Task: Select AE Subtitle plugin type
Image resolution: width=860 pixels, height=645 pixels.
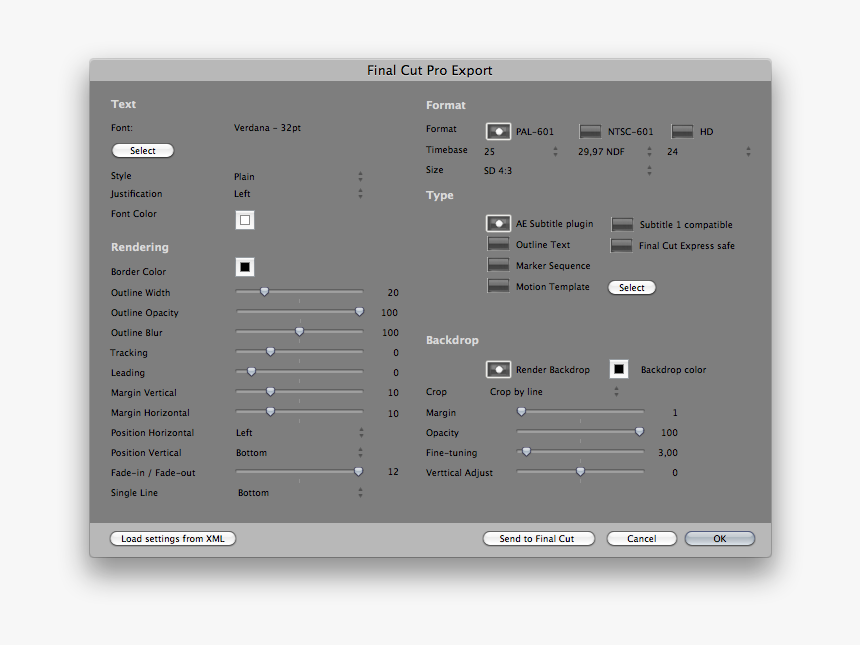Action: 498,224
